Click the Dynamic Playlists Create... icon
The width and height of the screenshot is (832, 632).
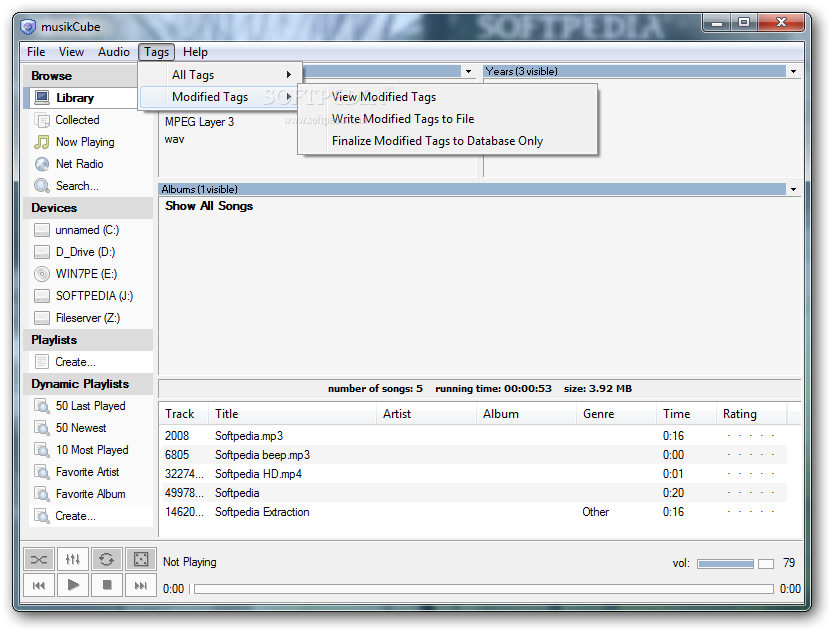tap(41, 516)
